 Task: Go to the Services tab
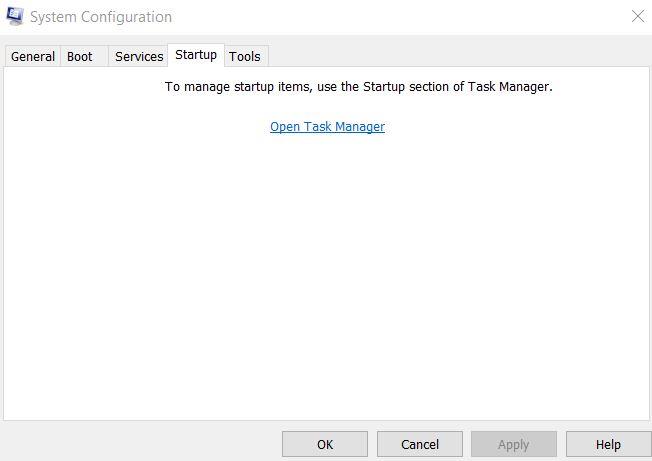click(139, 56)
